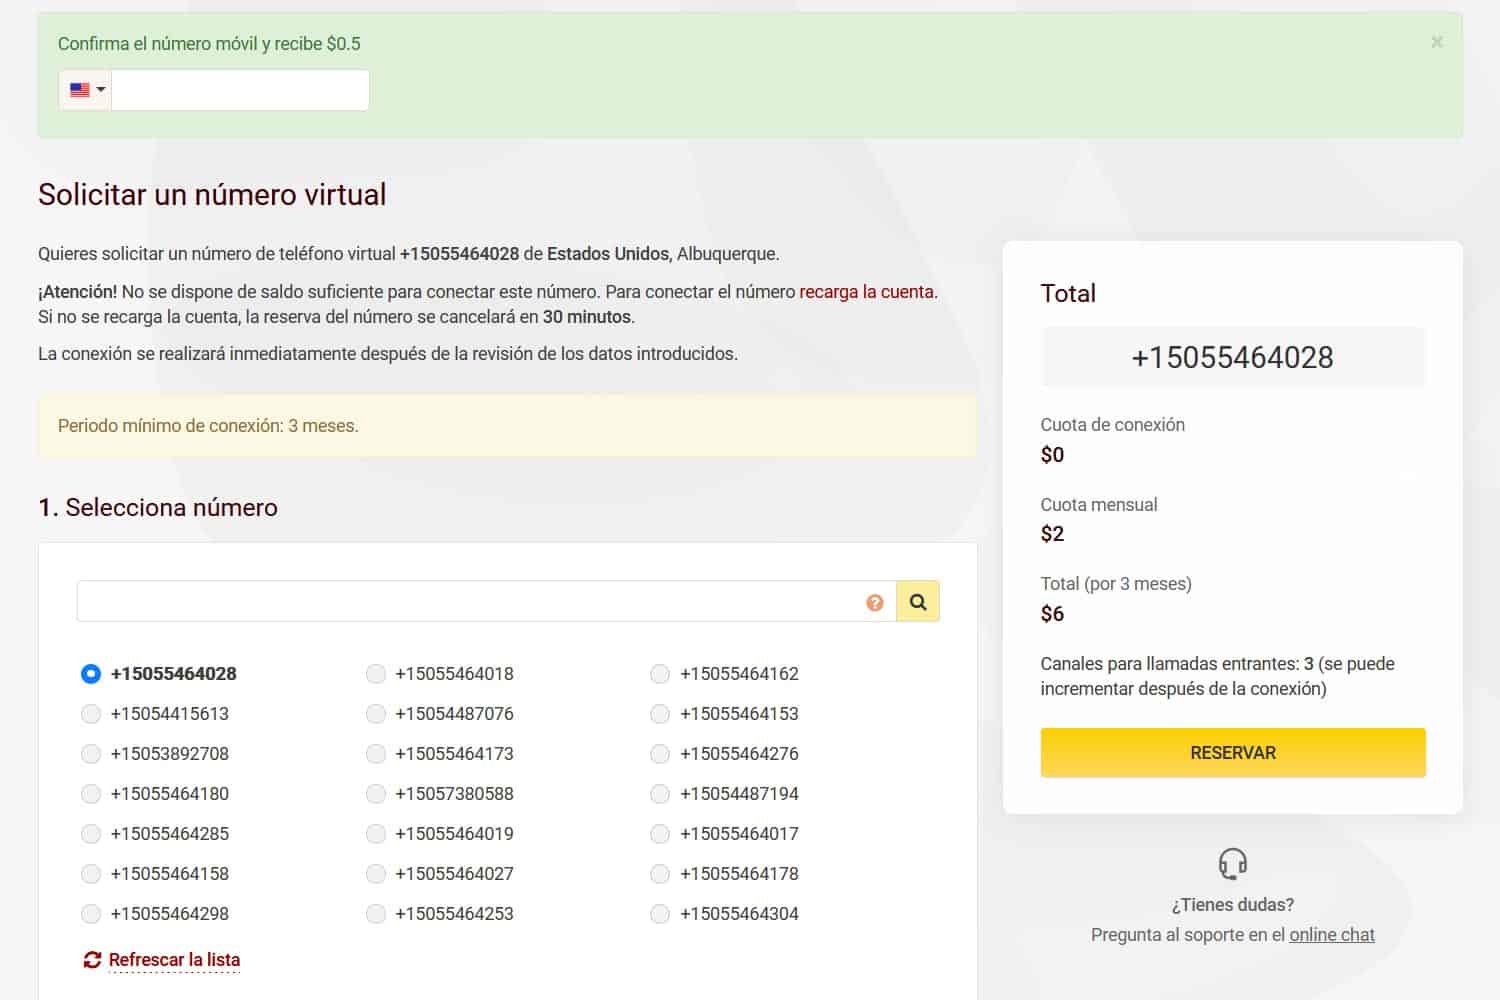Image resolution: width=1500 pixels, height=1000 pixels.
Task: Select radio button for +15055464304
Action: (660, 914)
